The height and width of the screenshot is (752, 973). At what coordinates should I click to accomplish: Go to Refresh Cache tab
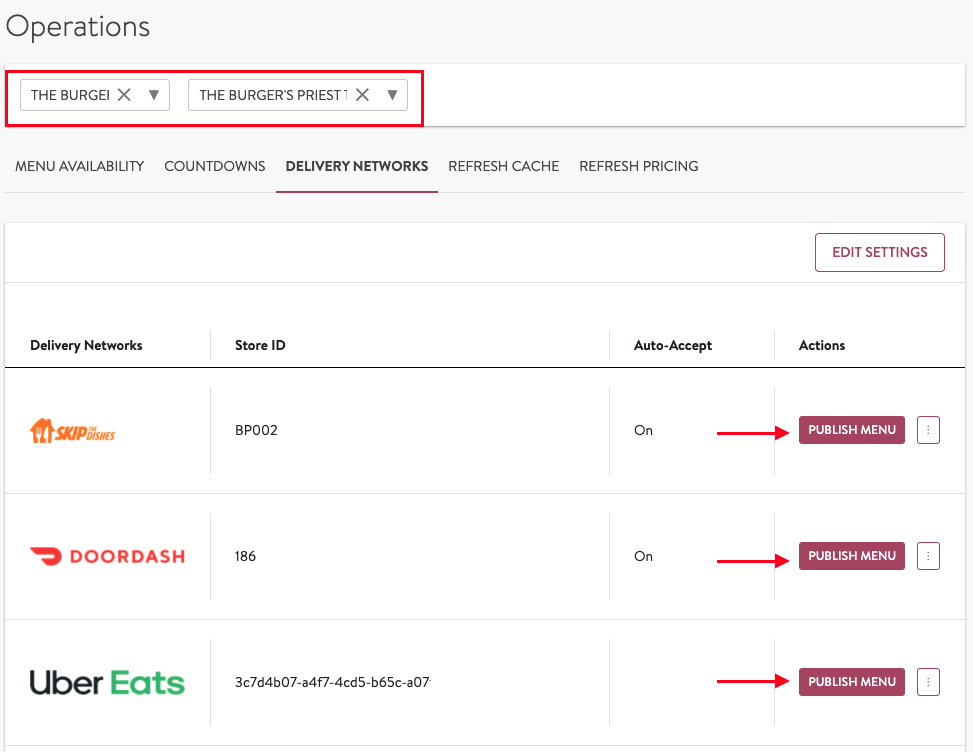pyautogui.click(x=503, y=166)
